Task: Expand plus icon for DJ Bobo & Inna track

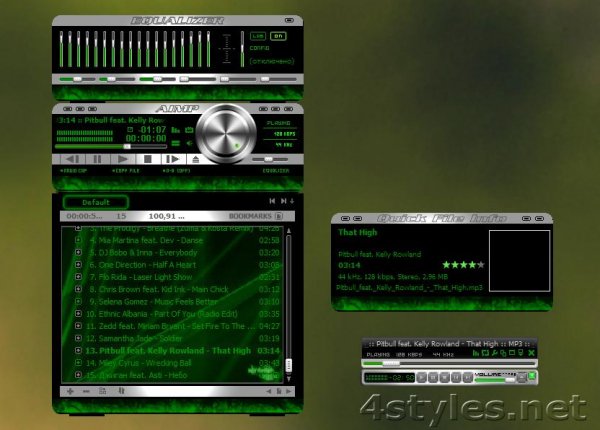Action: [78, 252]
